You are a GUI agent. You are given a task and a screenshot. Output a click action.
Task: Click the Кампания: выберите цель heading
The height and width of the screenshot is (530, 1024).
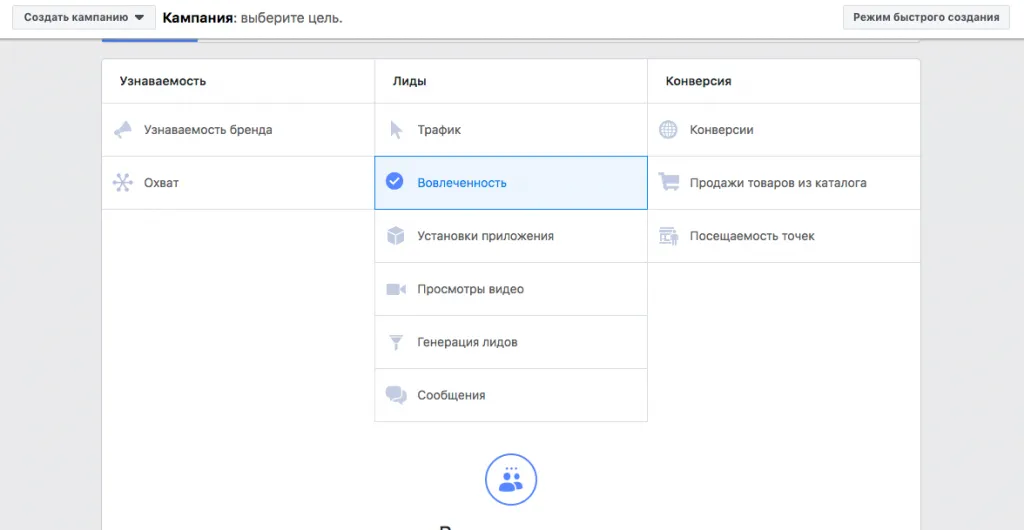pos(252,18)
